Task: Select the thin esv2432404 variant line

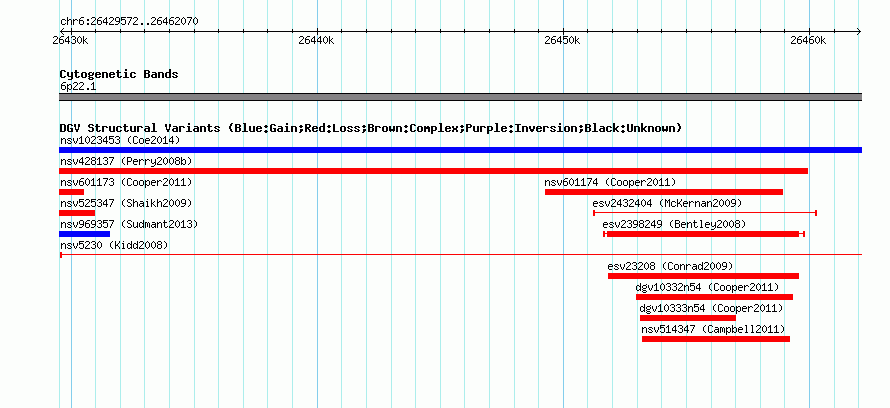Action: click(x=705, y=213)
